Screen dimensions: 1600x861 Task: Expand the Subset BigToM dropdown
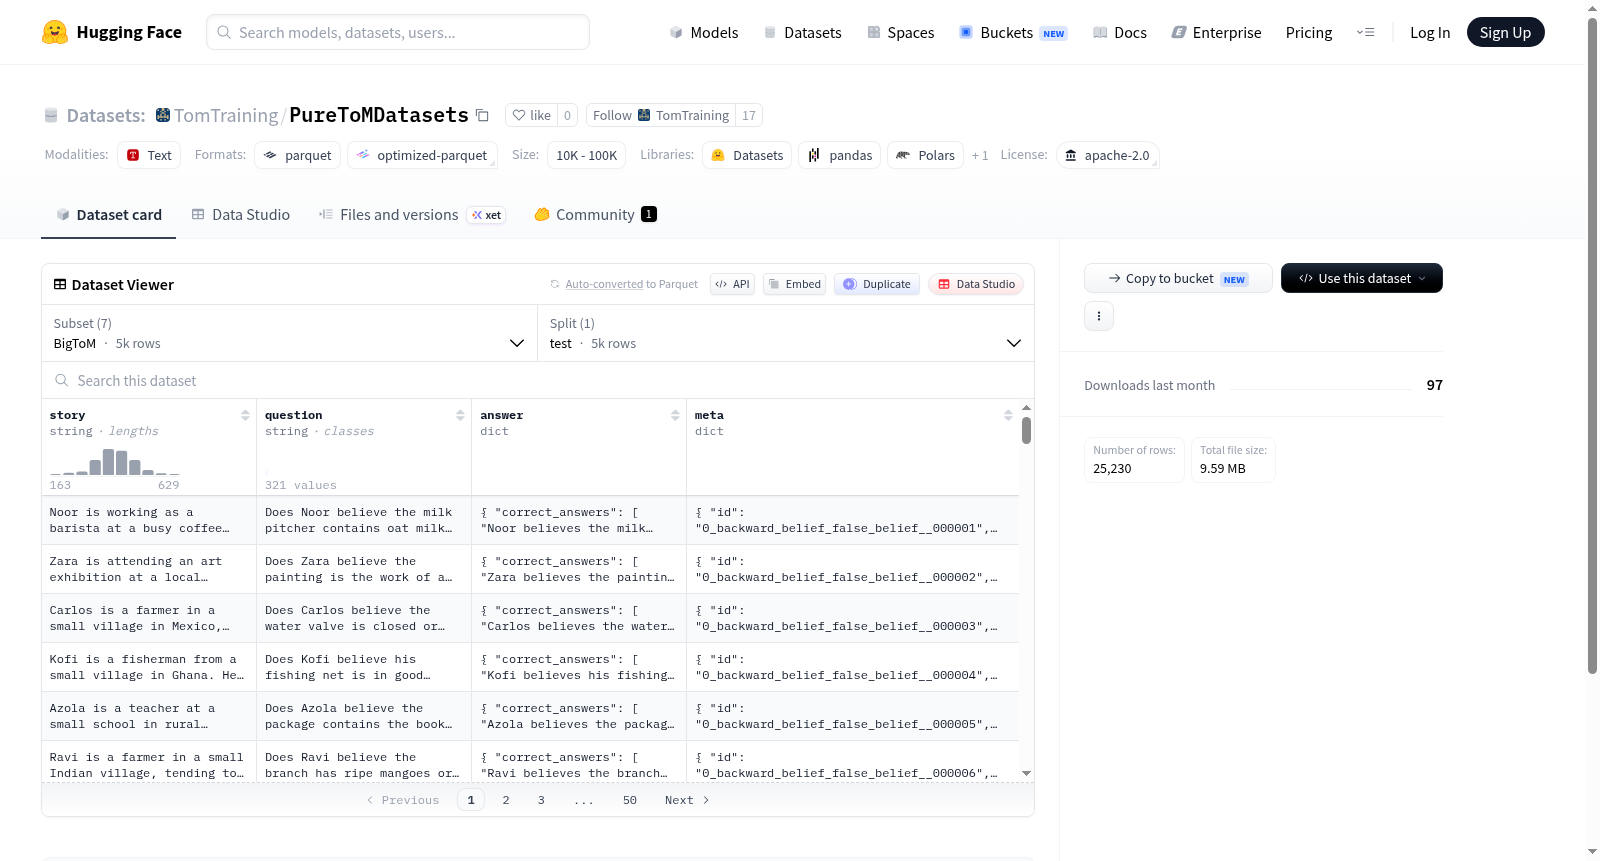pyautogui.click(x=289, y=333)
